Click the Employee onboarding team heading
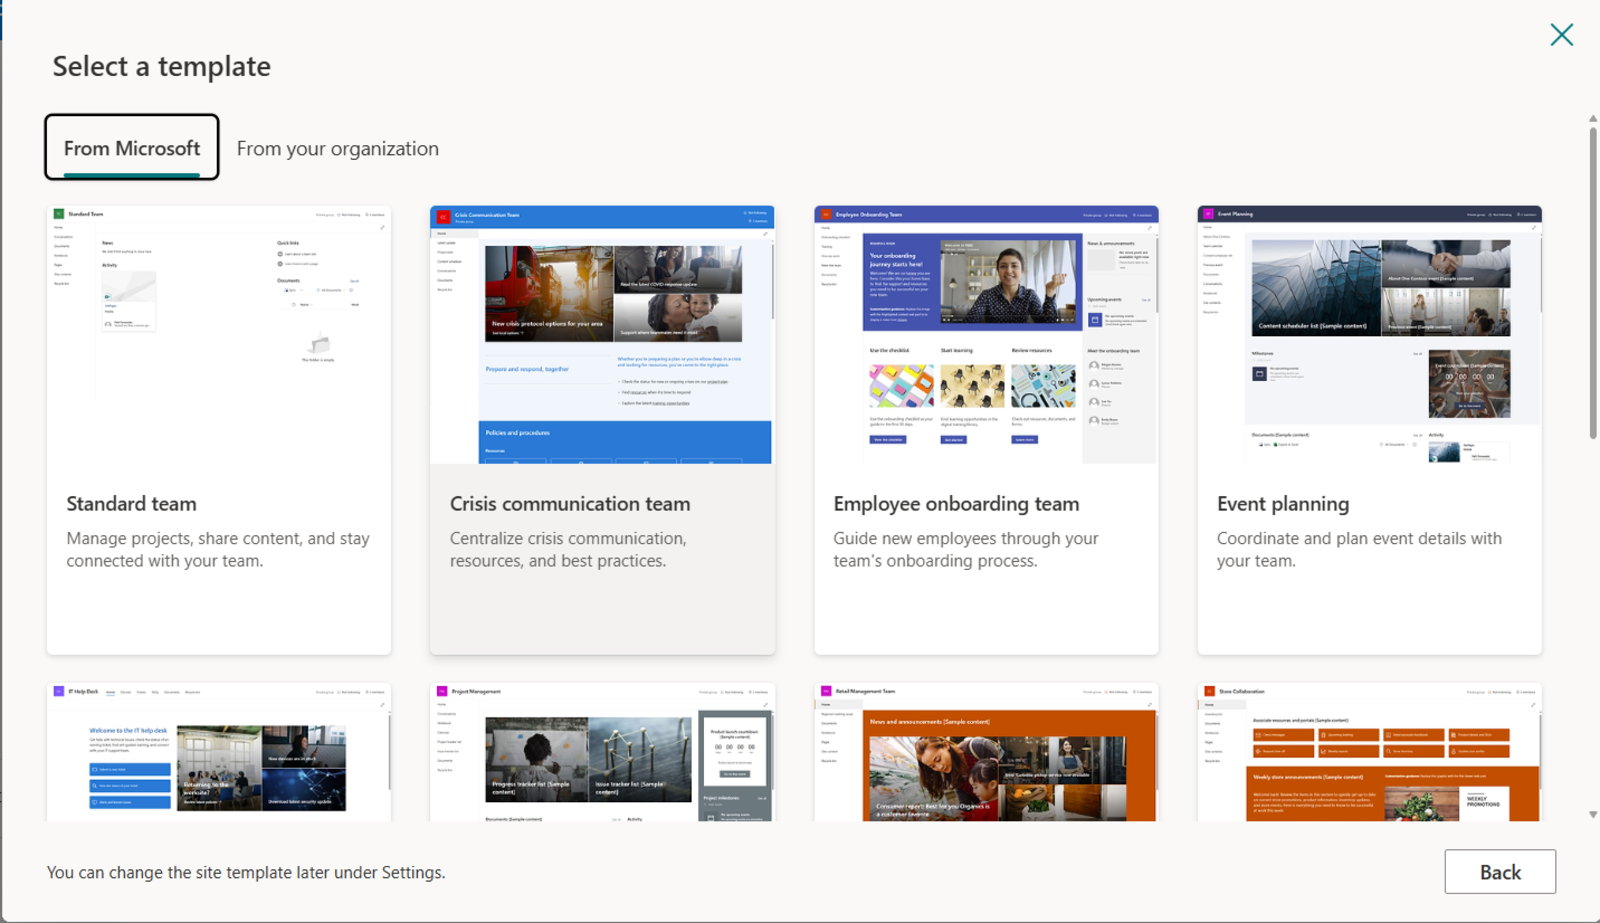1600x923 pixels. point(956,504)
